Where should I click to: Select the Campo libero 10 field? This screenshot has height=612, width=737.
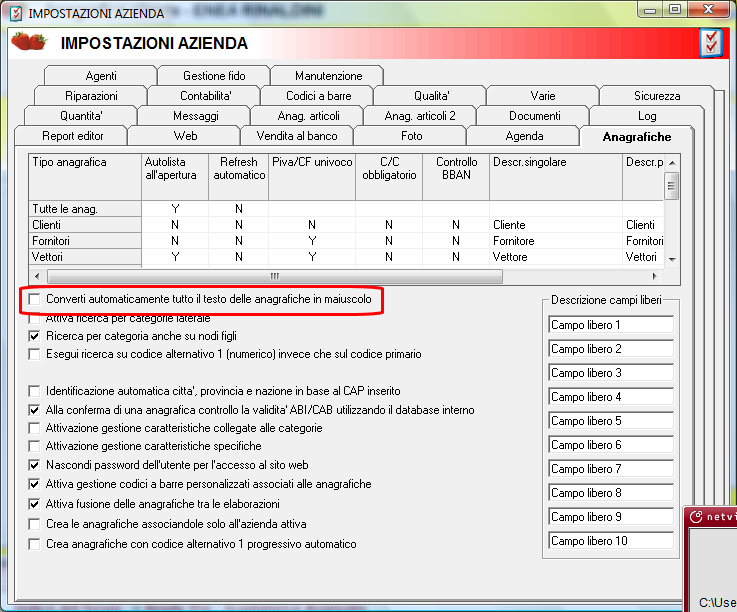click(611, 541)
